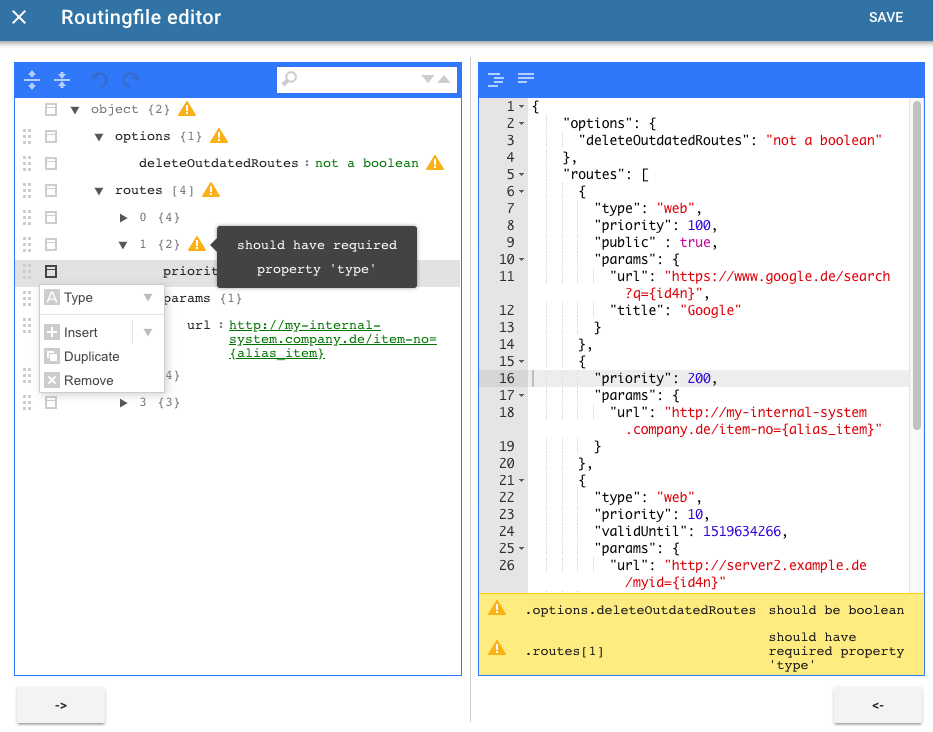Viewport: 933px width, 732px height.
Task: Undo last action in tree editor
Action: point(99,79)
